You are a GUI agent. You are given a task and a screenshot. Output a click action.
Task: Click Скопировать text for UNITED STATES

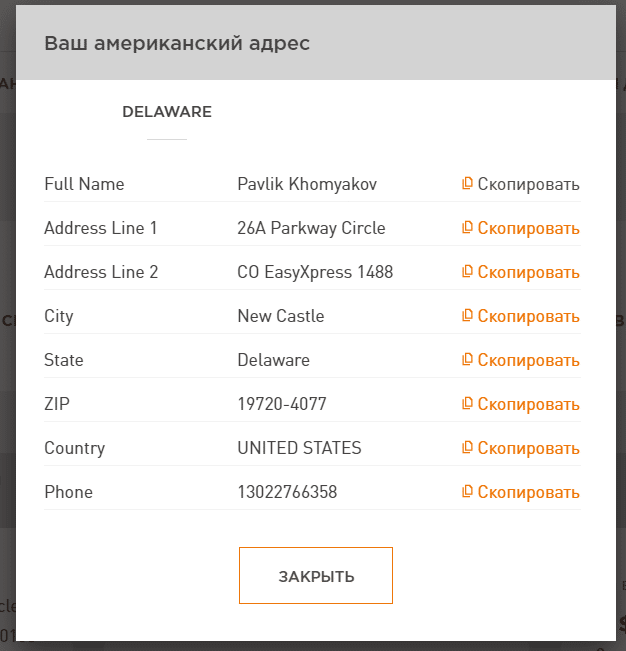coord(528,448)
